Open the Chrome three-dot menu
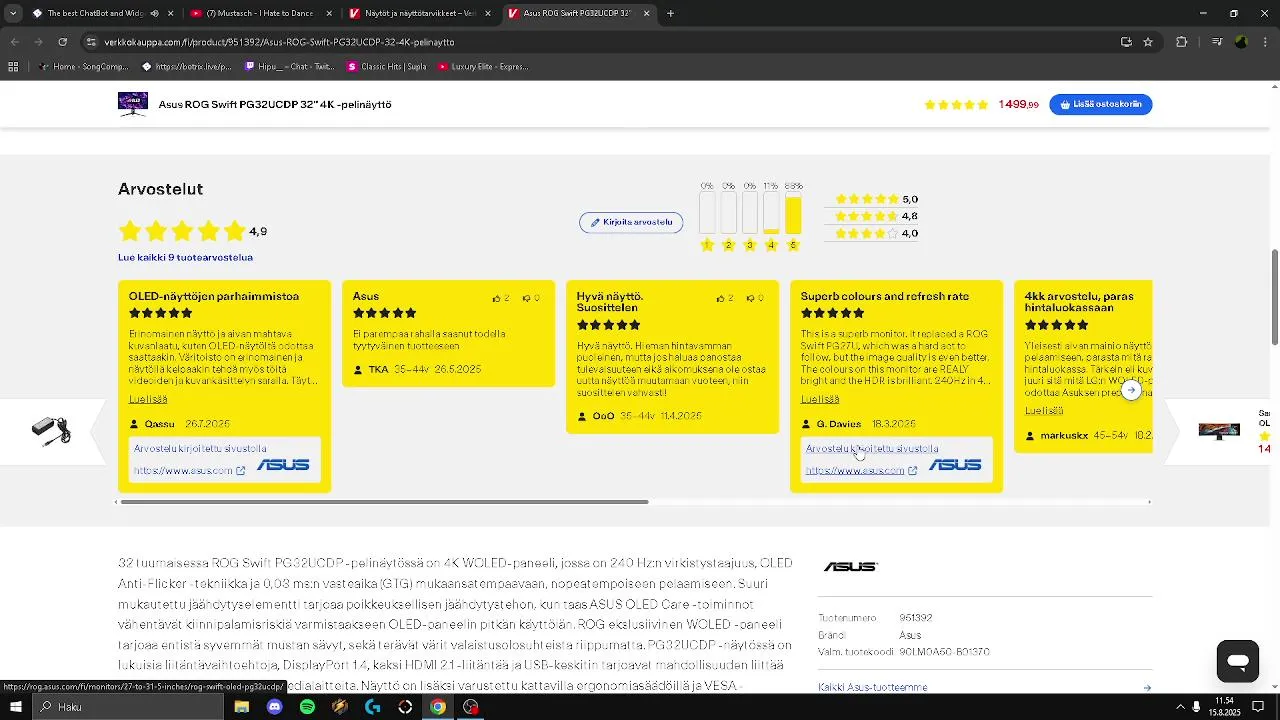Screen dimensions: 1280x720 click(x=1264, y=42)
